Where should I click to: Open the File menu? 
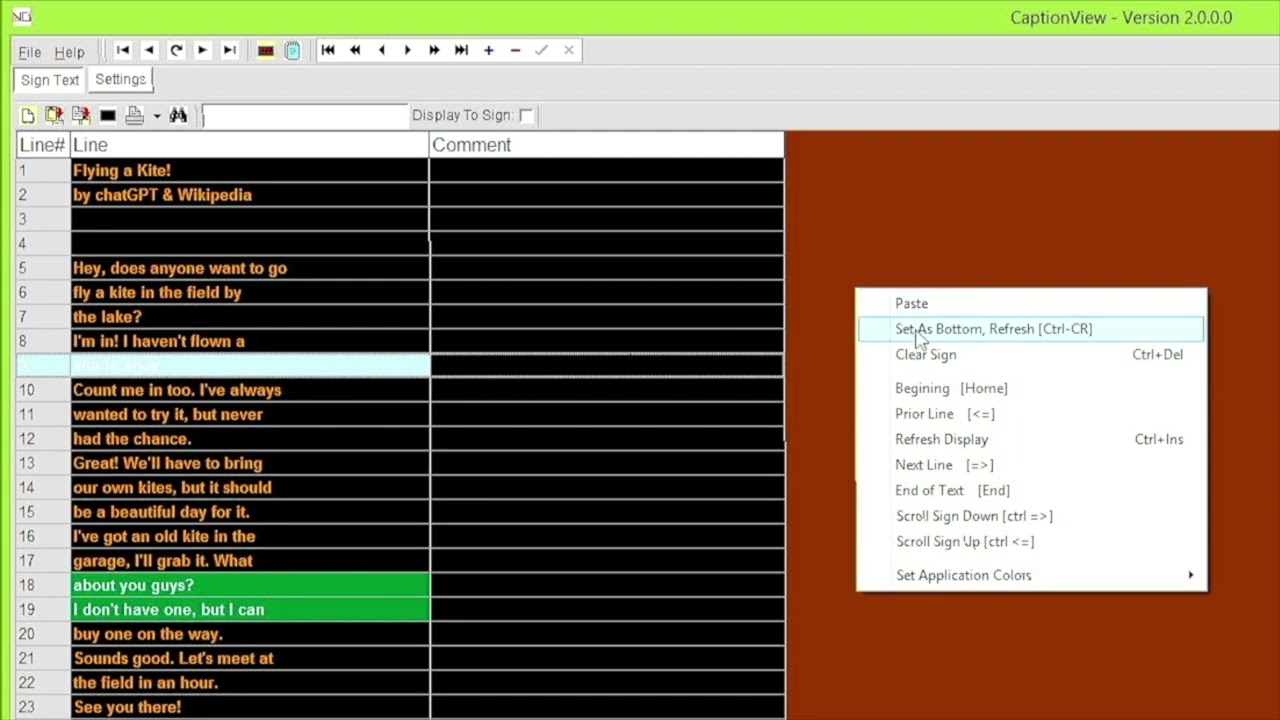click(29, 52)
